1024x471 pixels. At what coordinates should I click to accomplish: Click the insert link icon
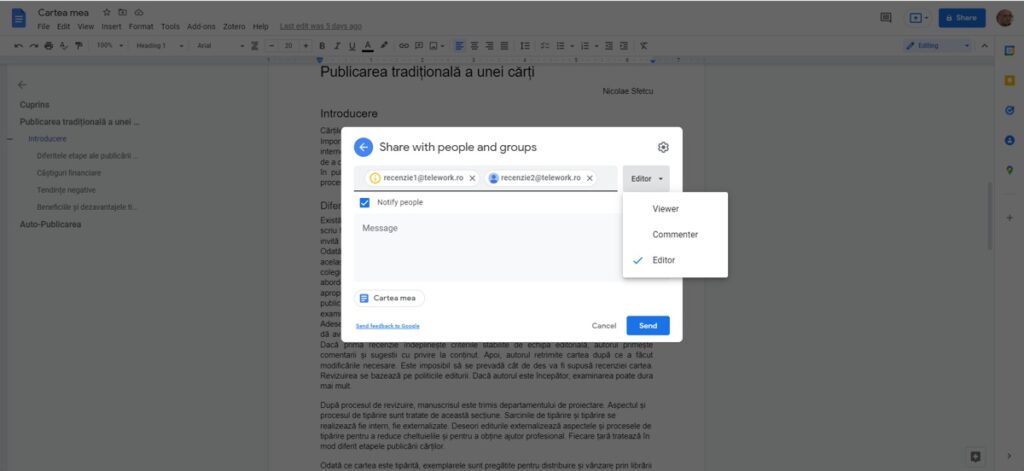click(404, 46)
